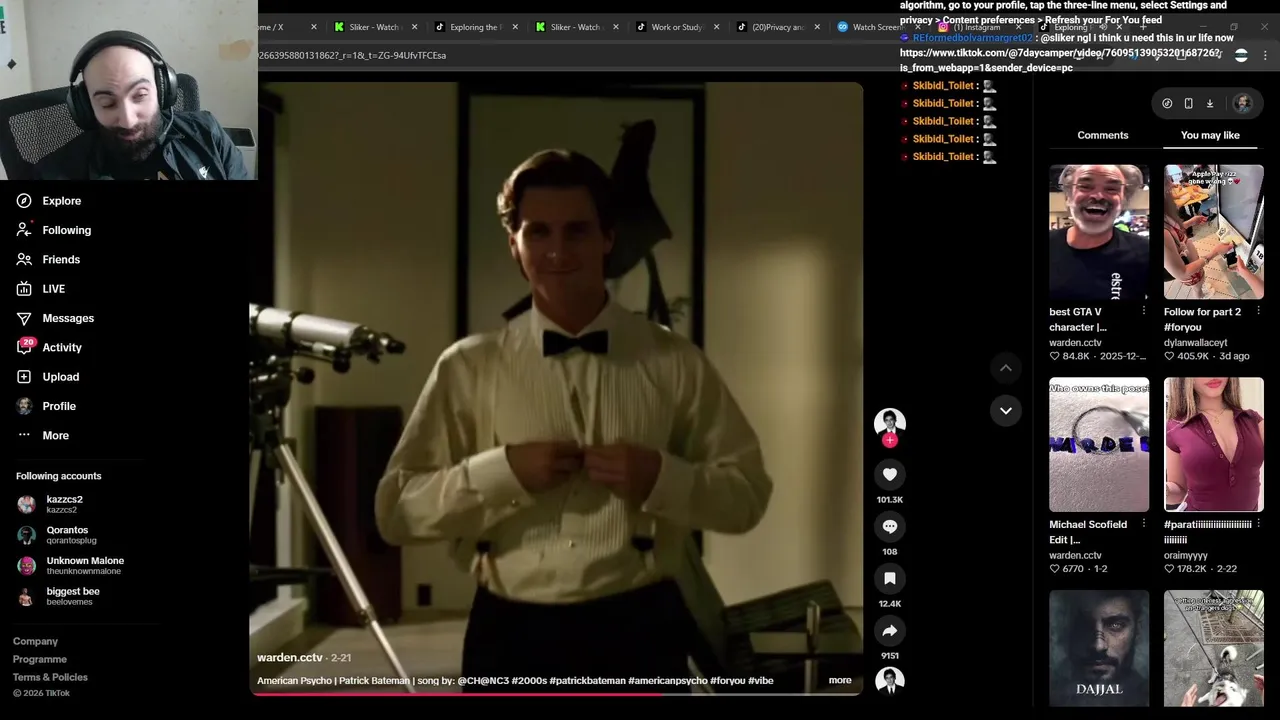Switch to the Comments tab

(x=1103, y=135)
